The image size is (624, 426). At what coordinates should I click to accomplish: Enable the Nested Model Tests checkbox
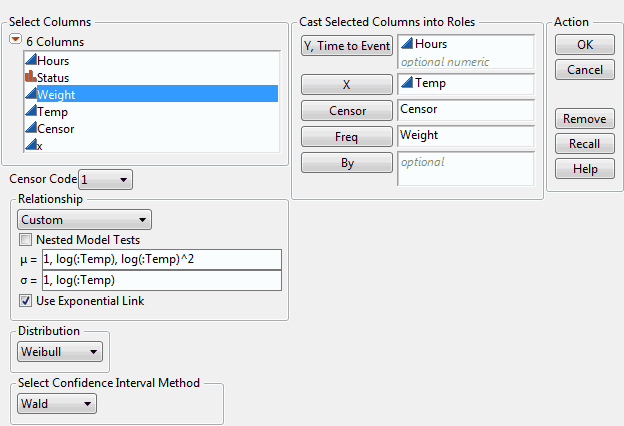coord(26,240)
